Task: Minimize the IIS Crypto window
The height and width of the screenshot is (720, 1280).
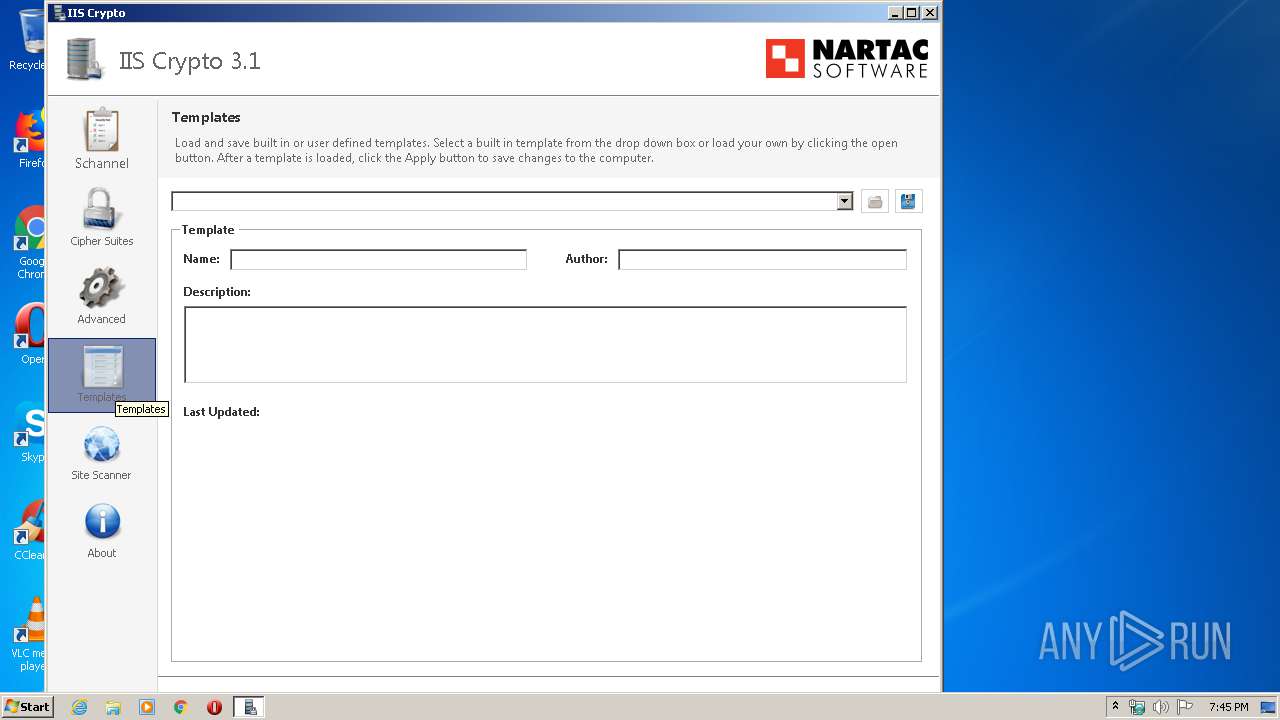Action: click(x=894, y=13)
